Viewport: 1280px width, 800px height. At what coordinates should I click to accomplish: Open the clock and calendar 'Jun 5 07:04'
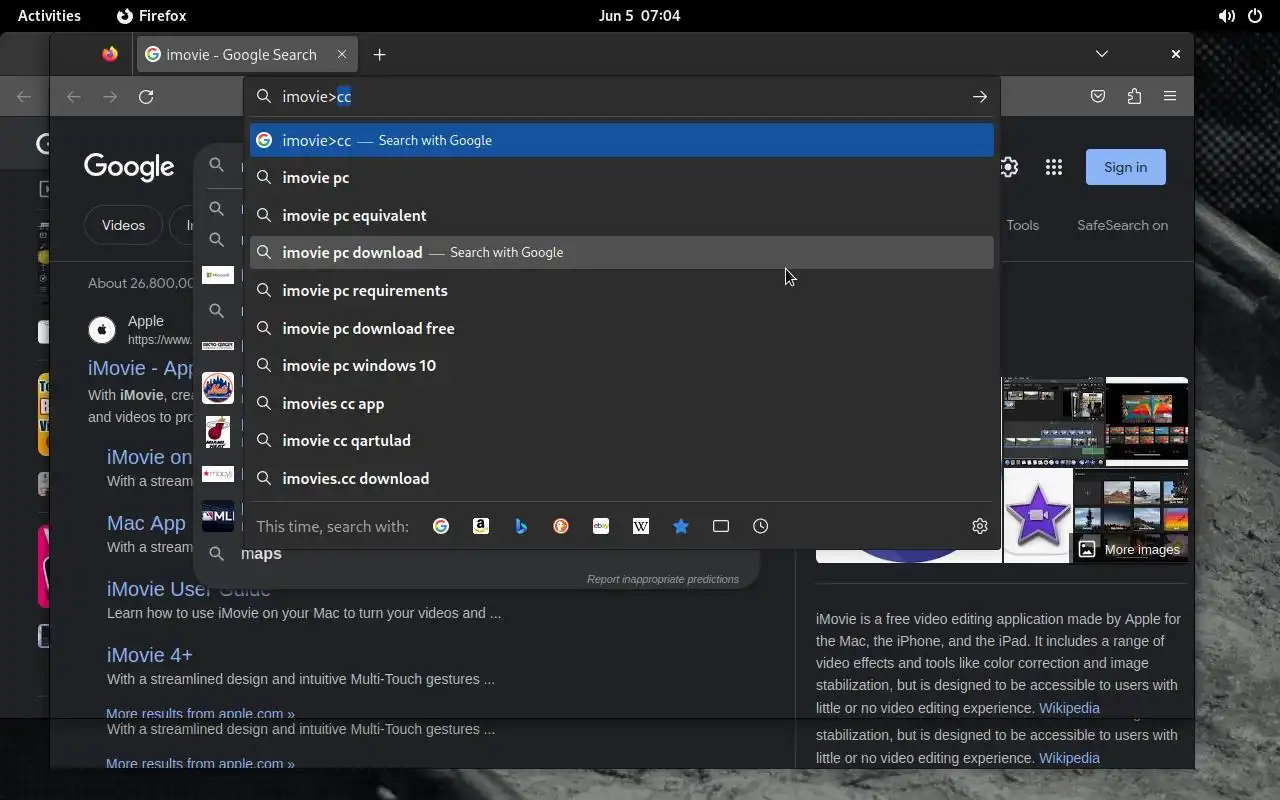639,16
